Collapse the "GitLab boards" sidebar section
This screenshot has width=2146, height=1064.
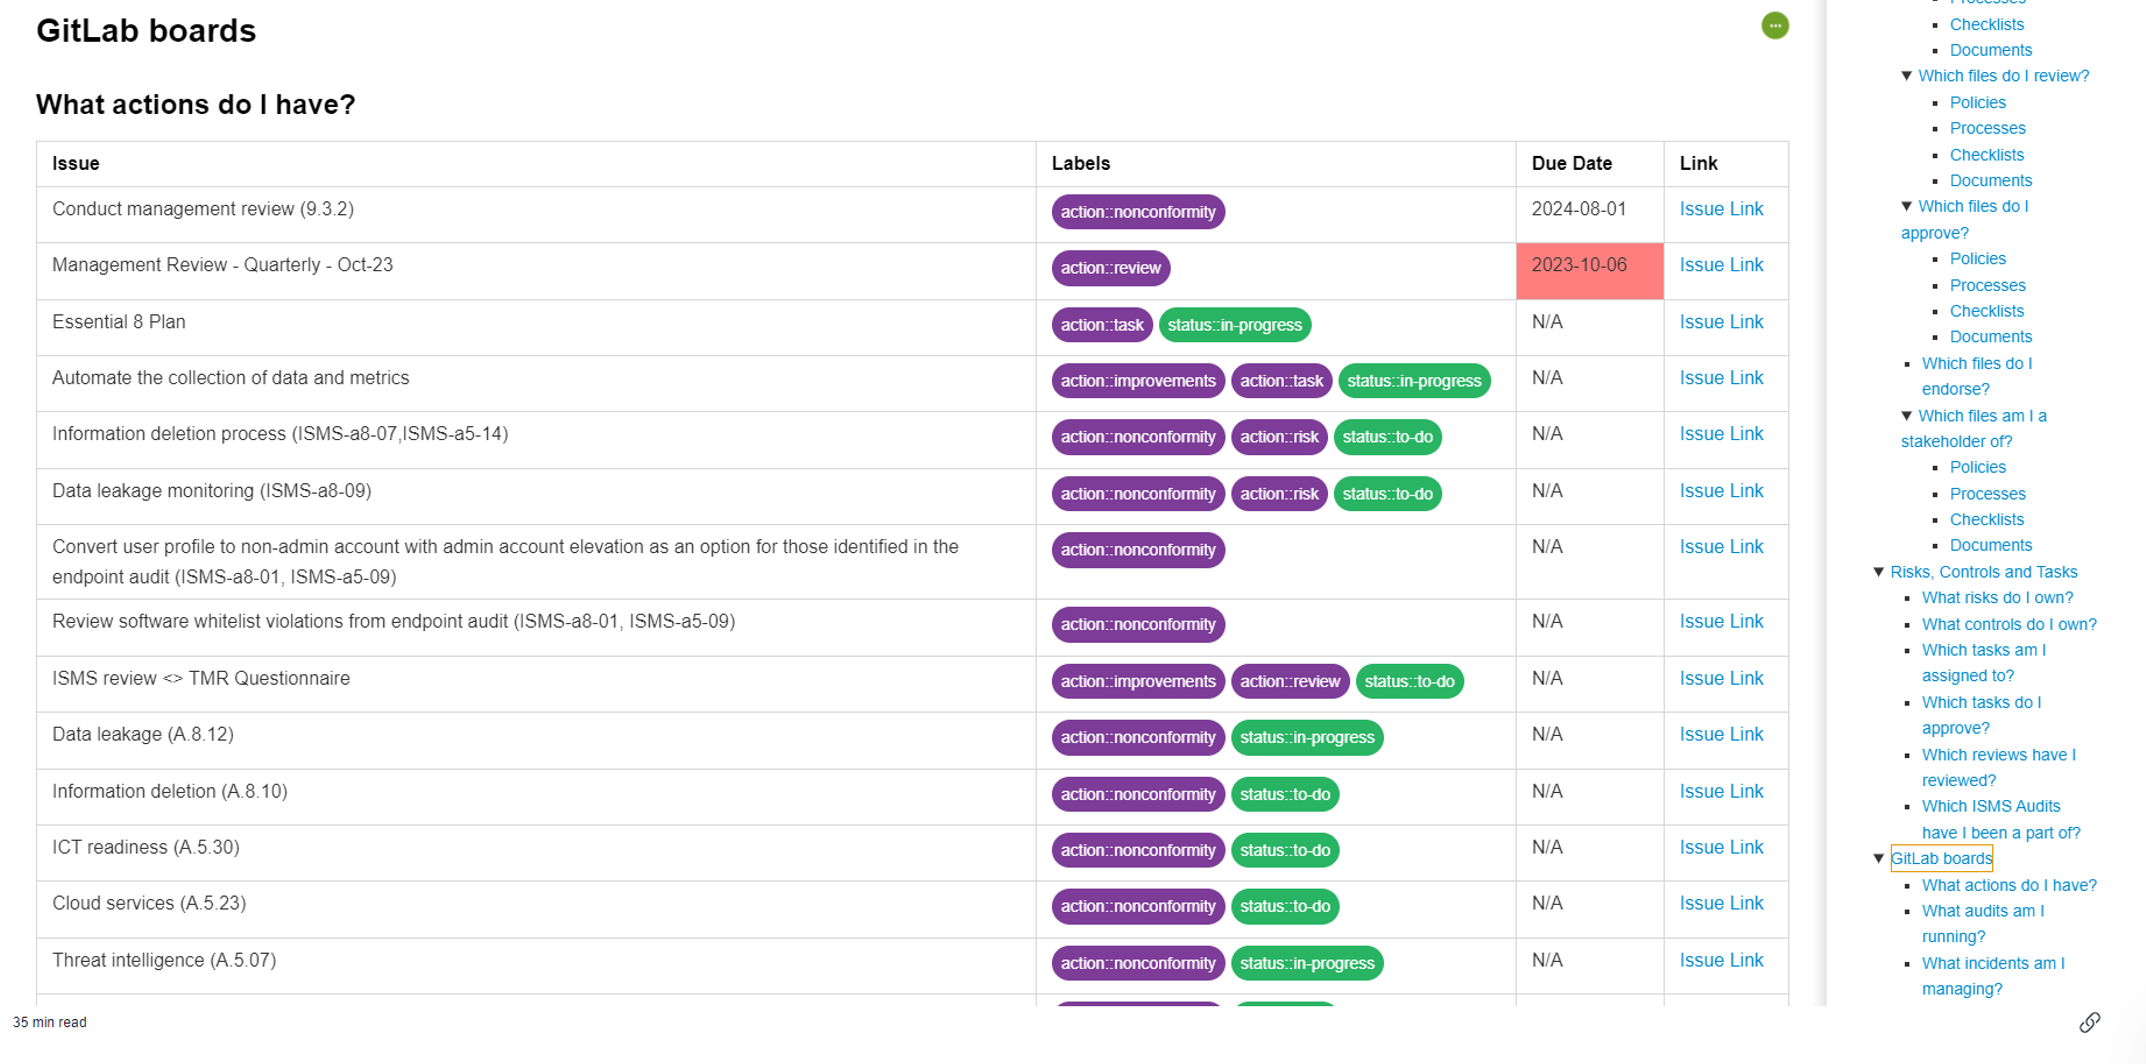point(1878,858)
